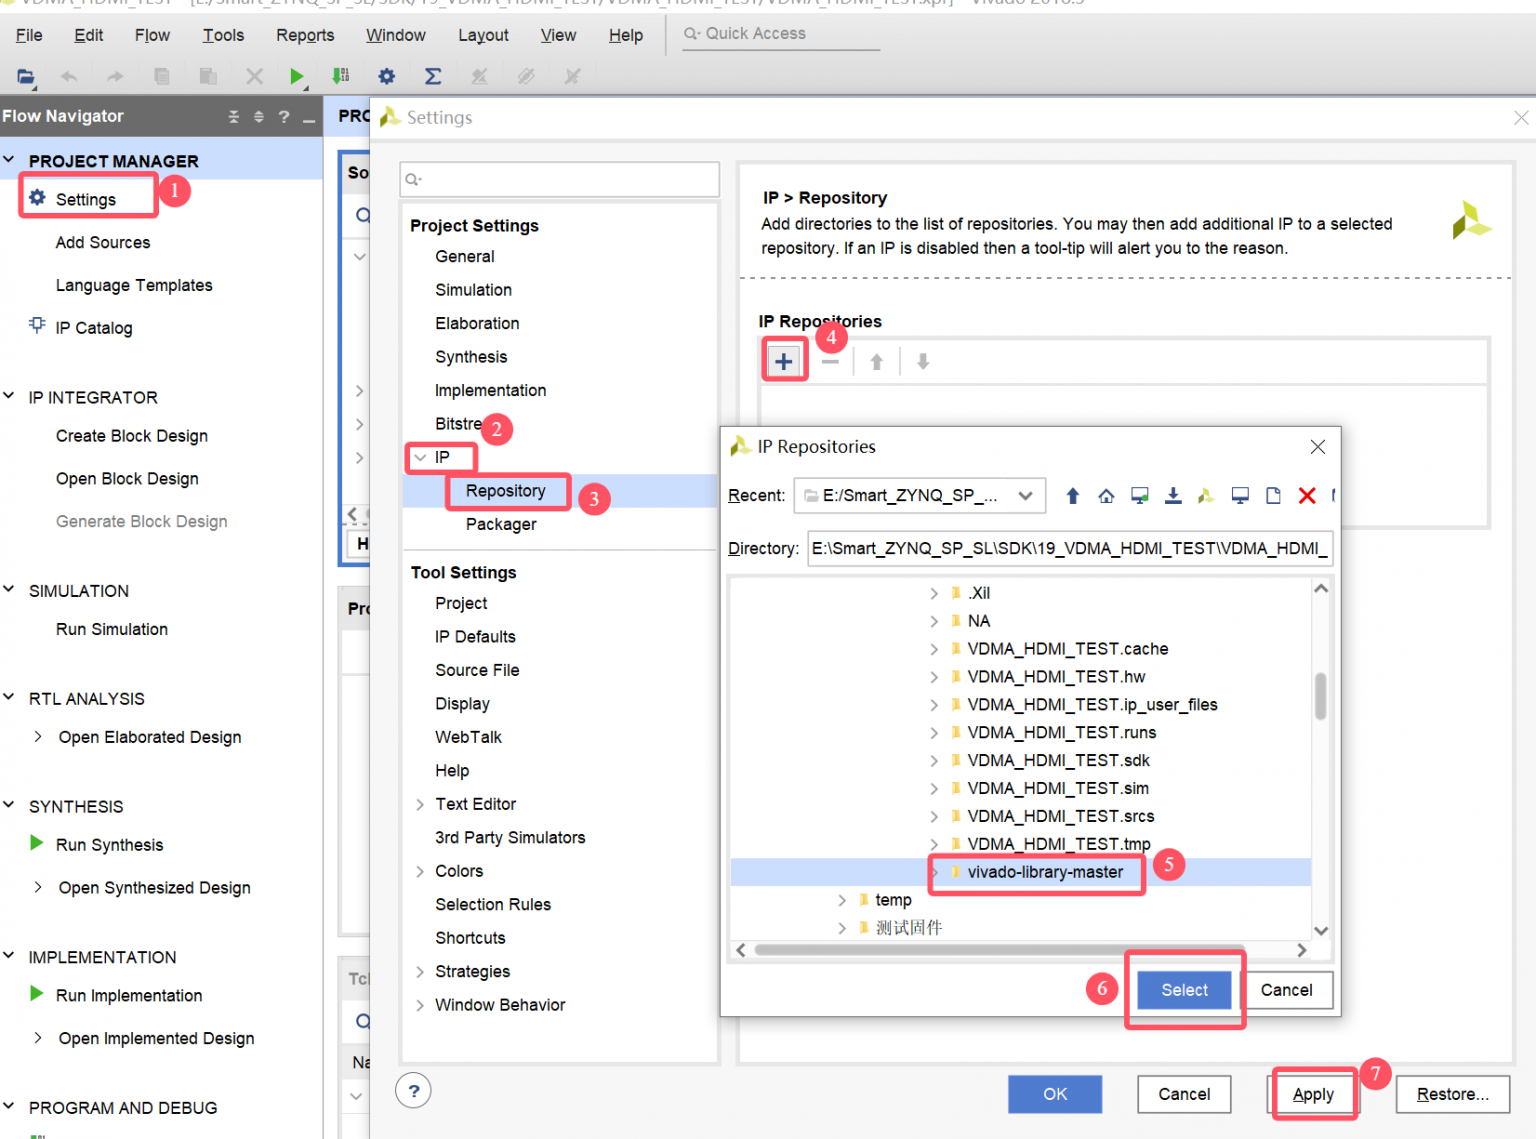Click the red X delete icon
This screenshot has width=1536, height=1139.
tap(1306, 496)
